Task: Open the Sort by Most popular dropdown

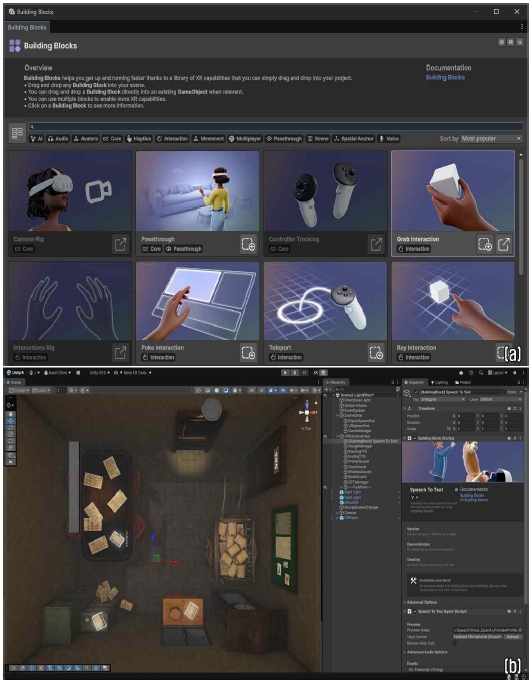Action: (x=491, y=139)
